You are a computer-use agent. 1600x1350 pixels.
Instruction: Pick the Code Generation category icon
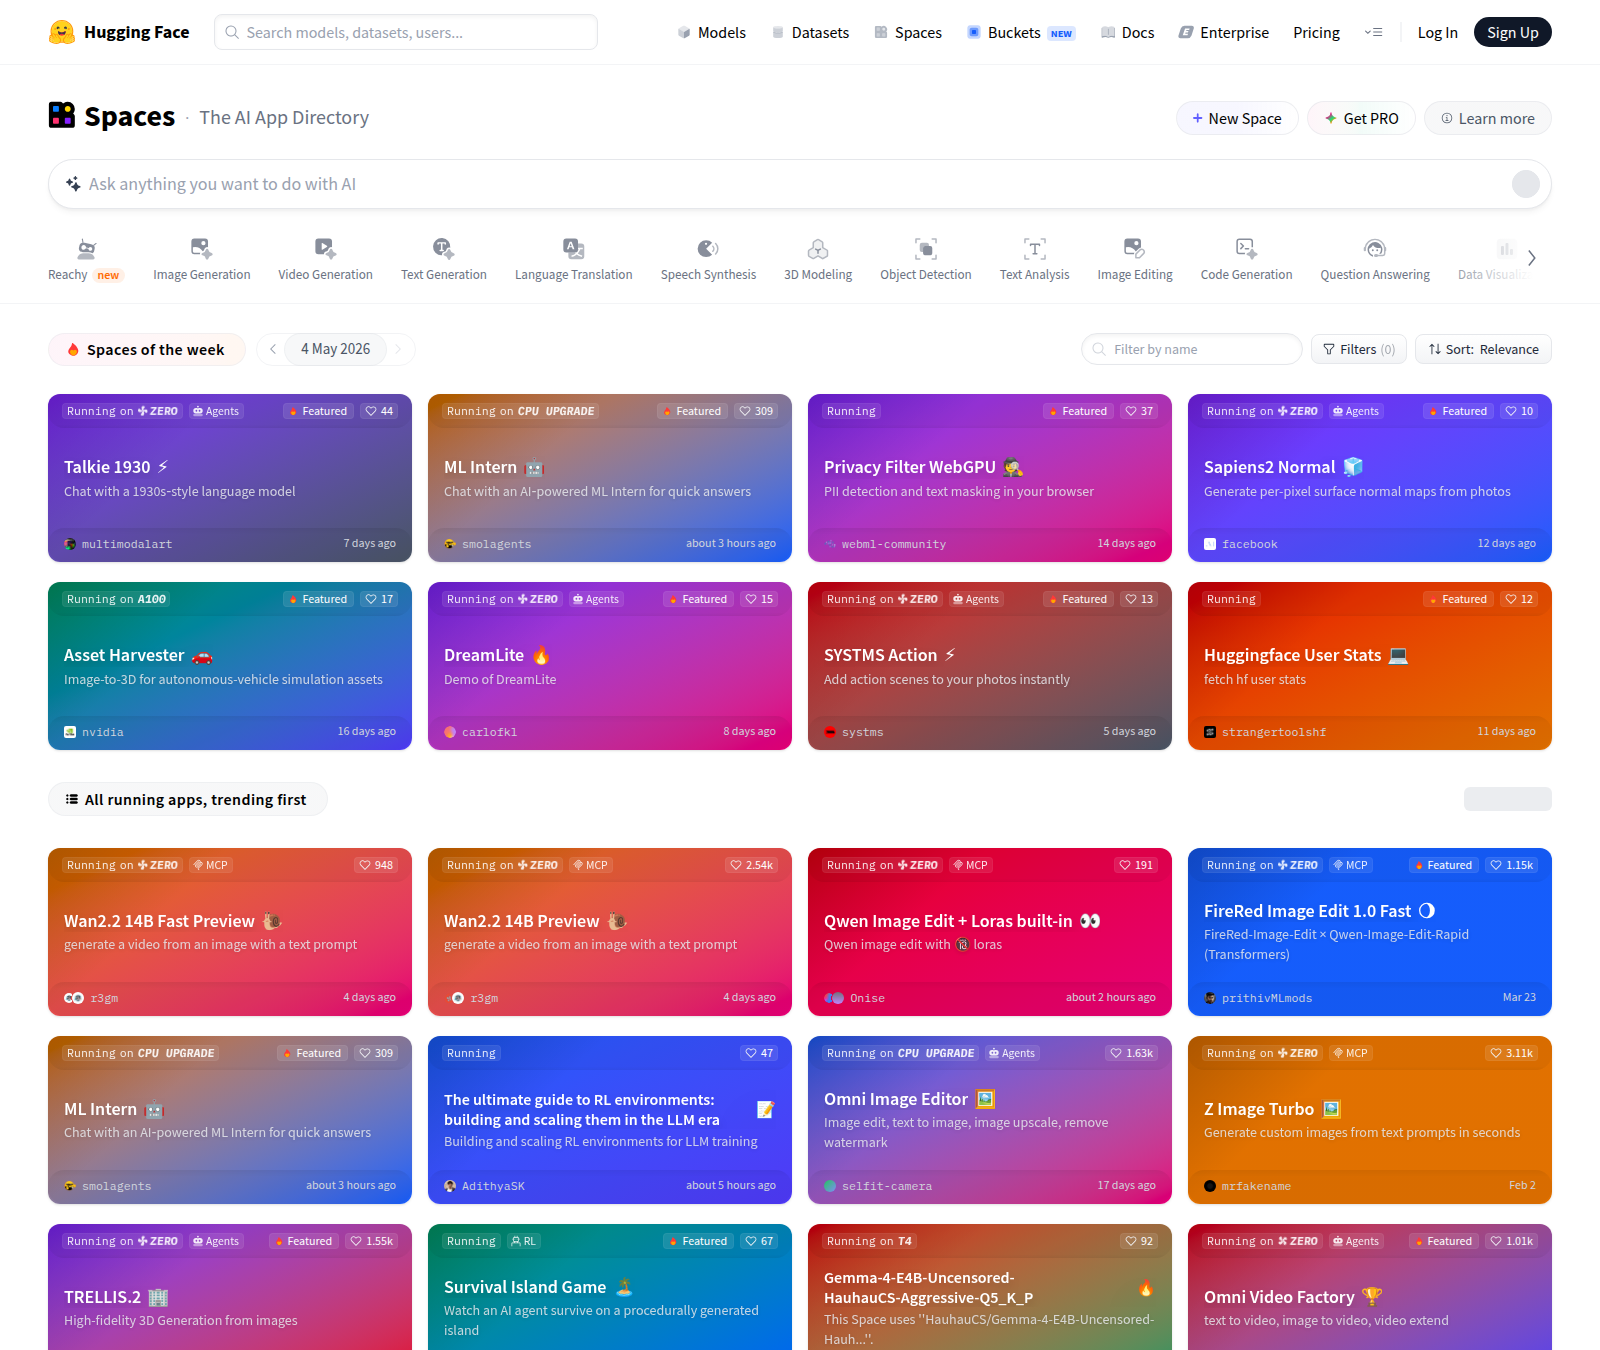[x=1246, y=249]
